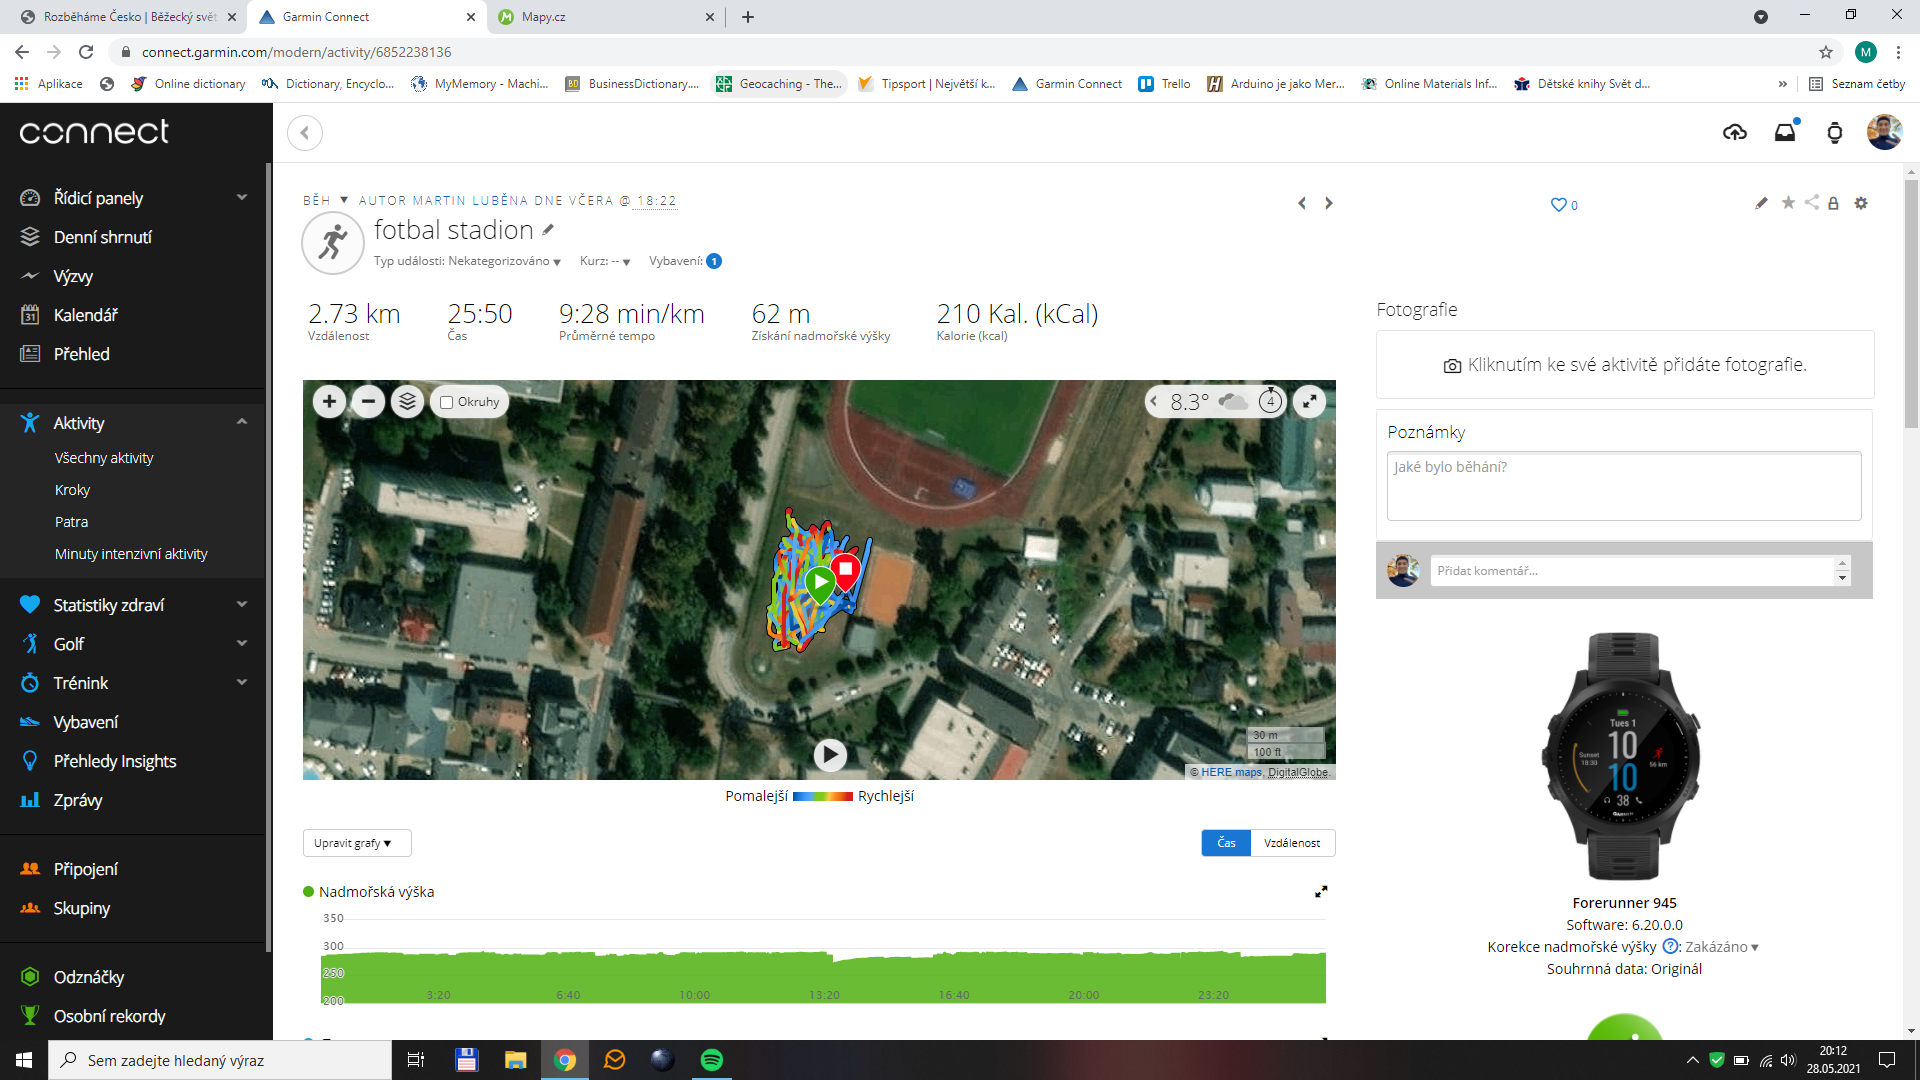Image resolution: width=1920 pixels, height=1080 pixels.
Task: Zoom in on the activity map
Action: point(329,402)
